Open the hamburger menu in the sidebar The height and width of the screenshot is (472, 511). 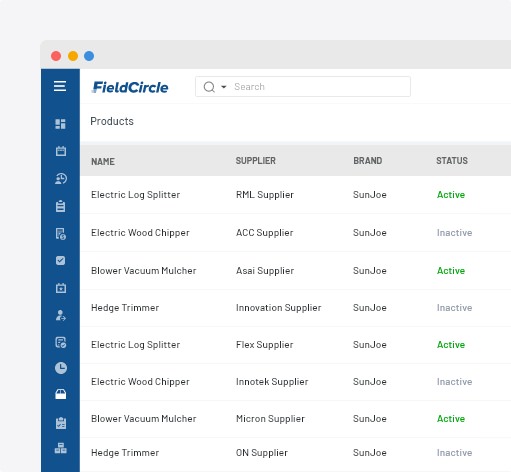point(60,86)
